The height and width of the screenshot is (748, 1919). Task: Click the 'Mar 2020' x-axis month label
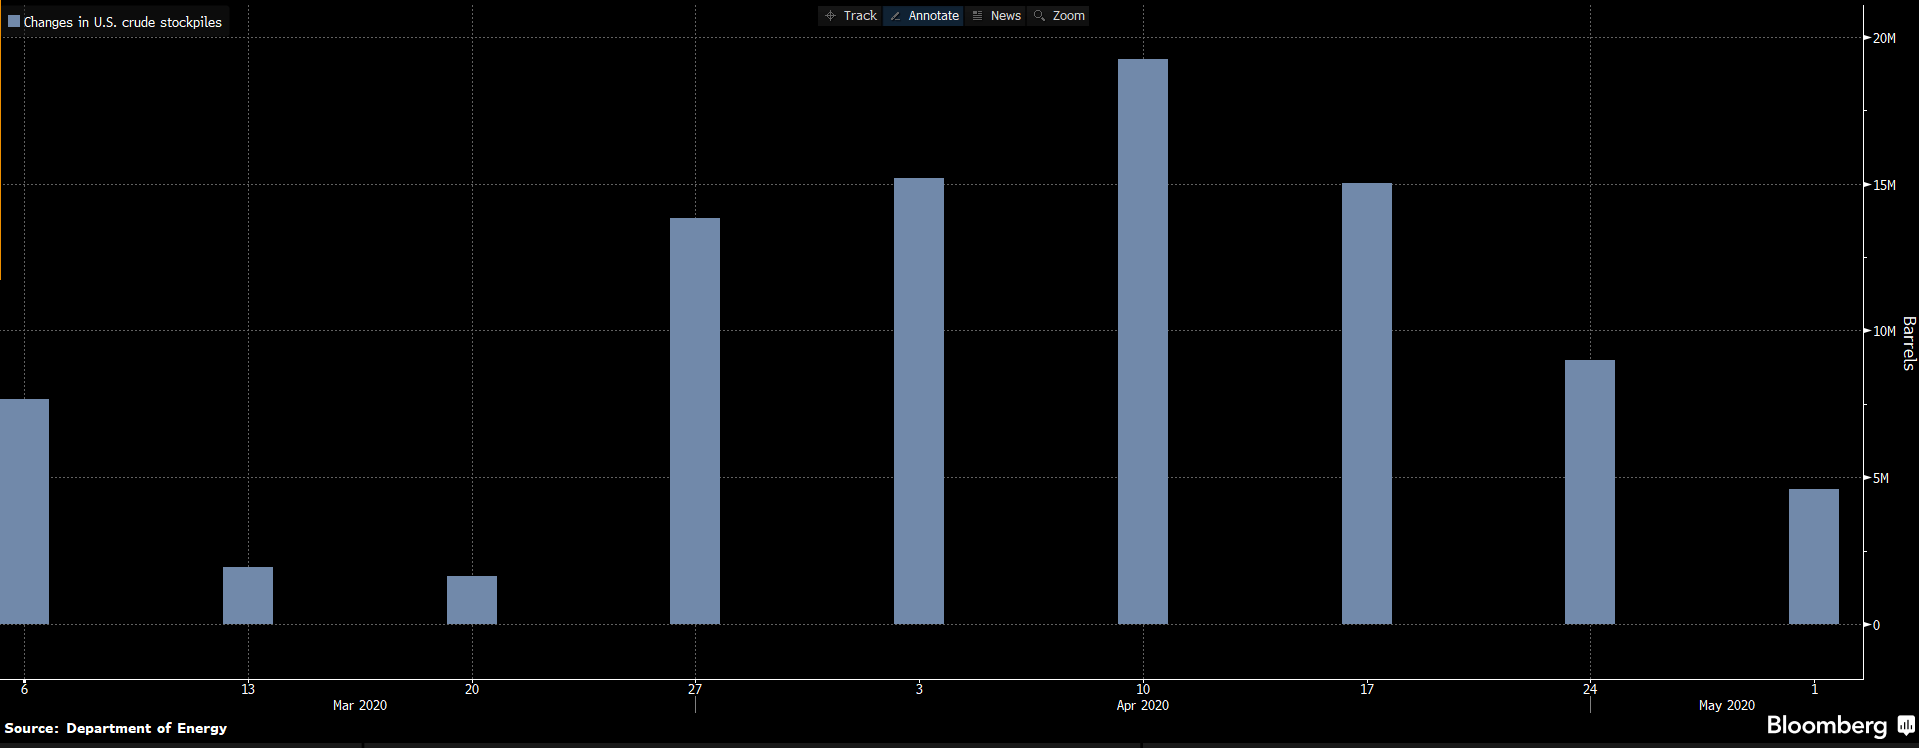tap(360, 705)
